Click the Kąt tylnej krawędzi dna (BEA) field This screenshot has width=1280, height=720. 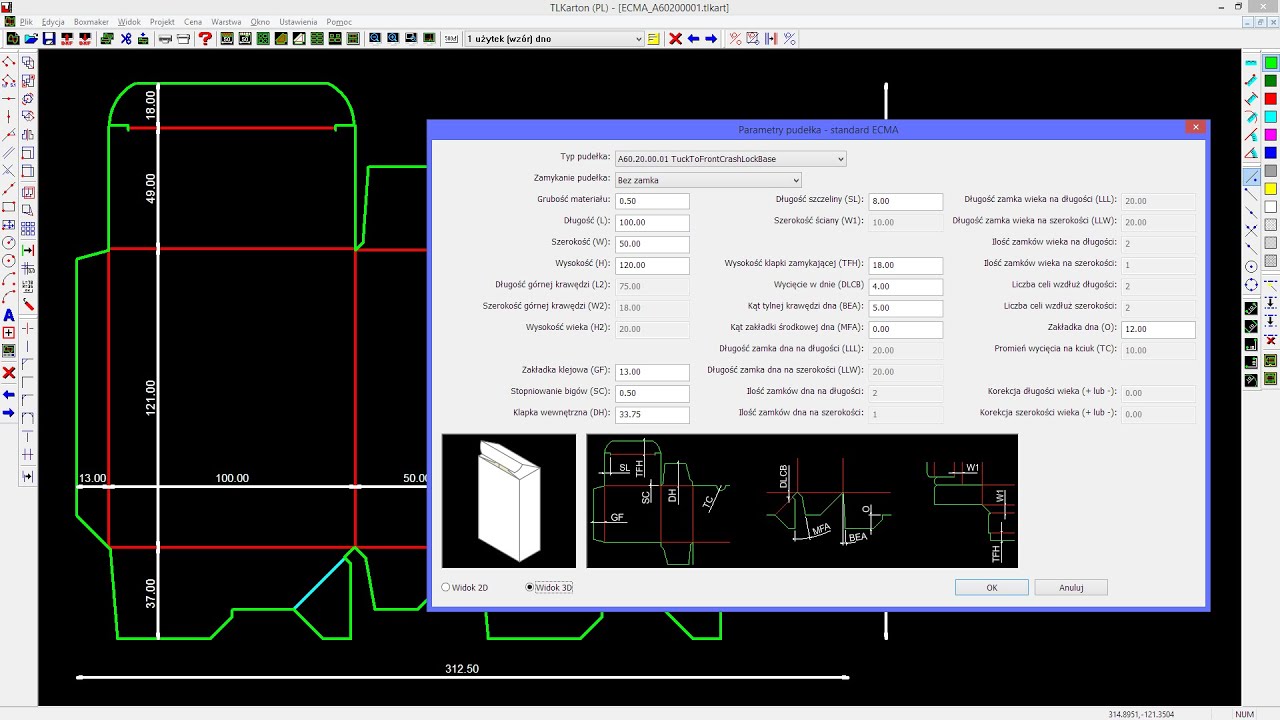[906, 308]
